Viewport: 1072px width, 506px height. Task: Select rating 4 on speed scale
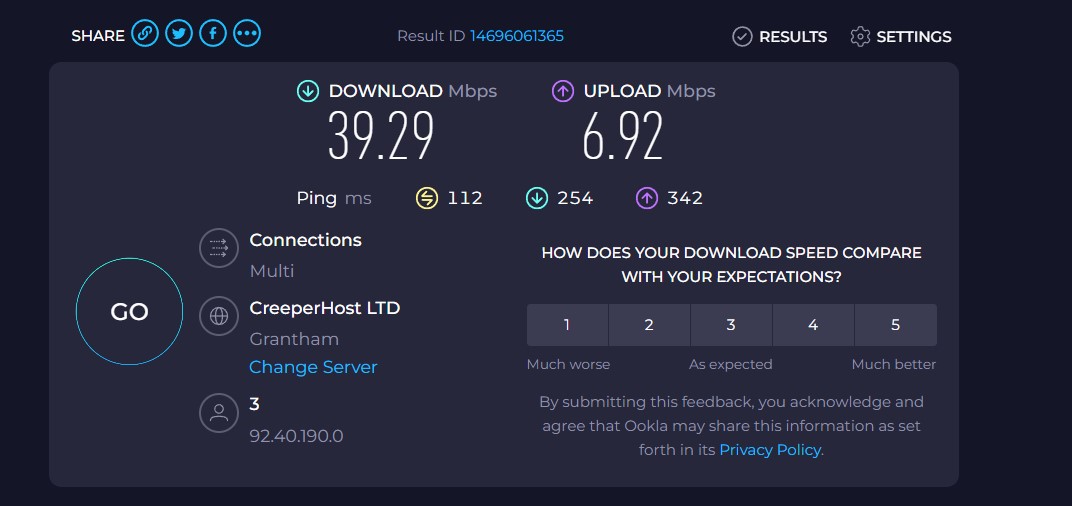813,325
